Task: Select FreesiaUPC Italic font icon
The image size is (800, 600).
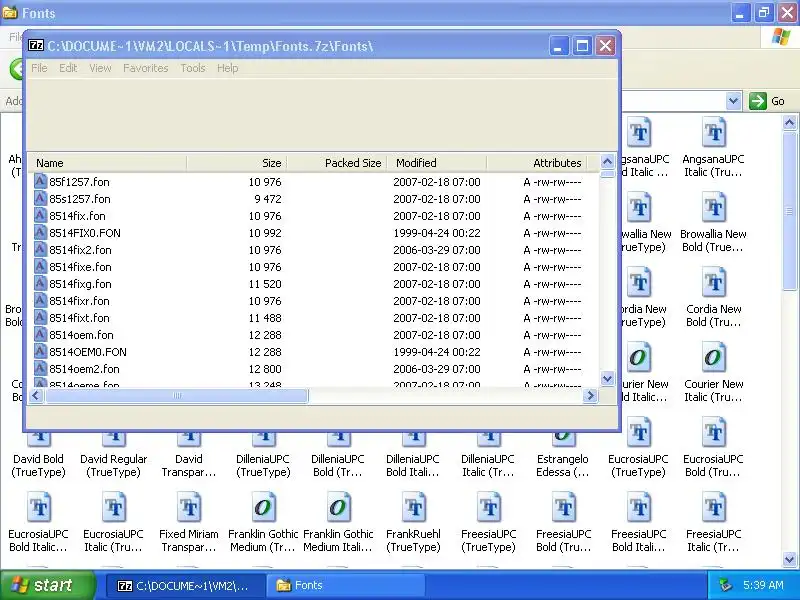Action: [x=713, y=508]
